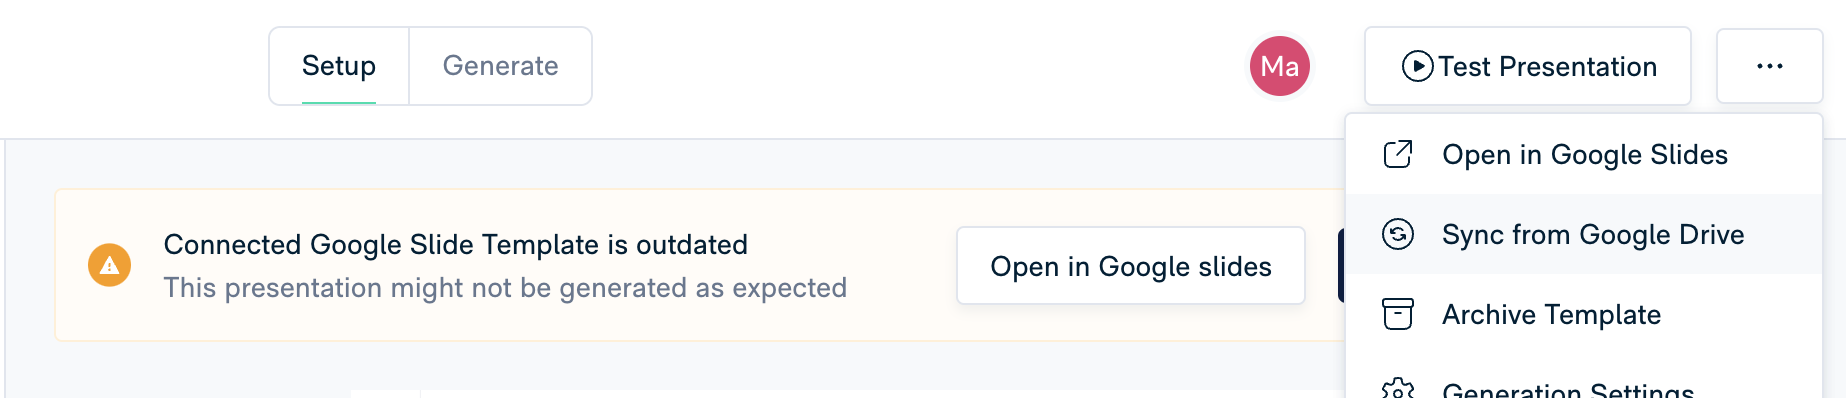Screen dimensions: 1846x398
Task: Click the orange warning triangle icon
Action: (109, 265)
